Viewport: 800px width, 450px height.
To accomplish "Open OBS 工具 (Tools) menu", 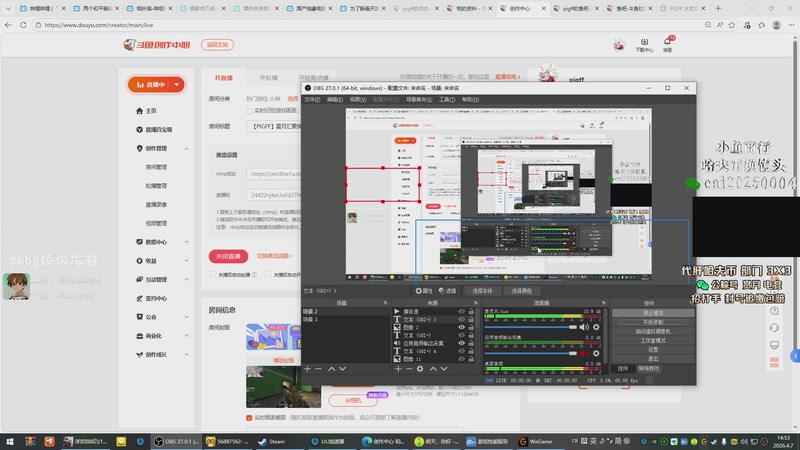I will click(447, 99).
